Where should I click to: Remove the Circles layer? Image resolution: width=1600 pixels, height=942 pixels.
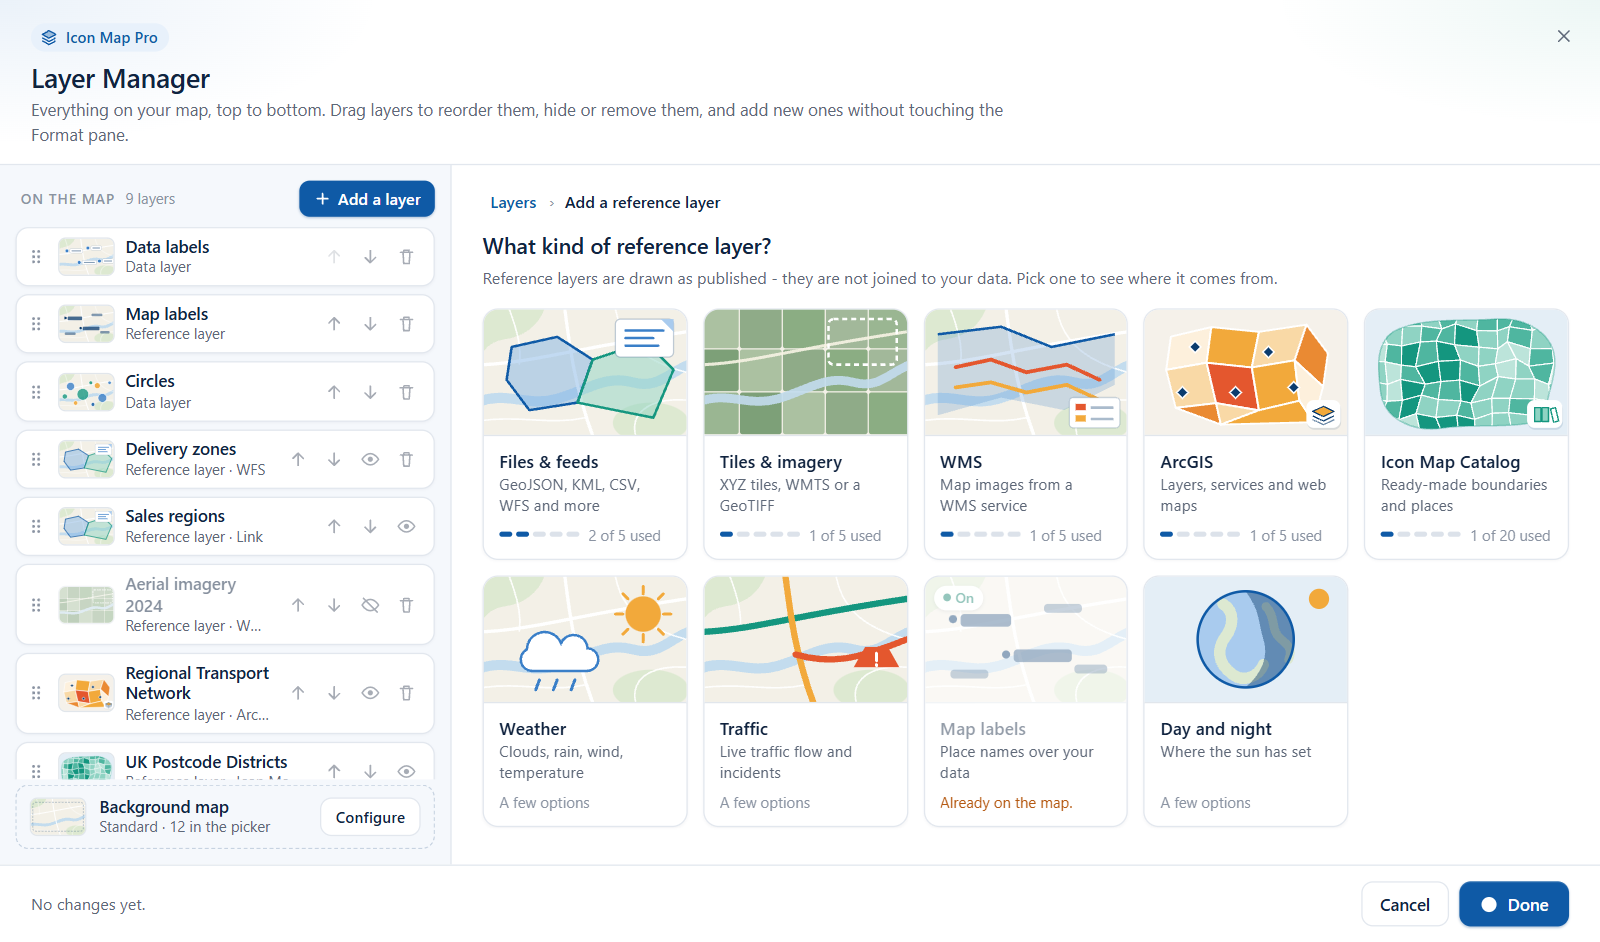(406, 392)
